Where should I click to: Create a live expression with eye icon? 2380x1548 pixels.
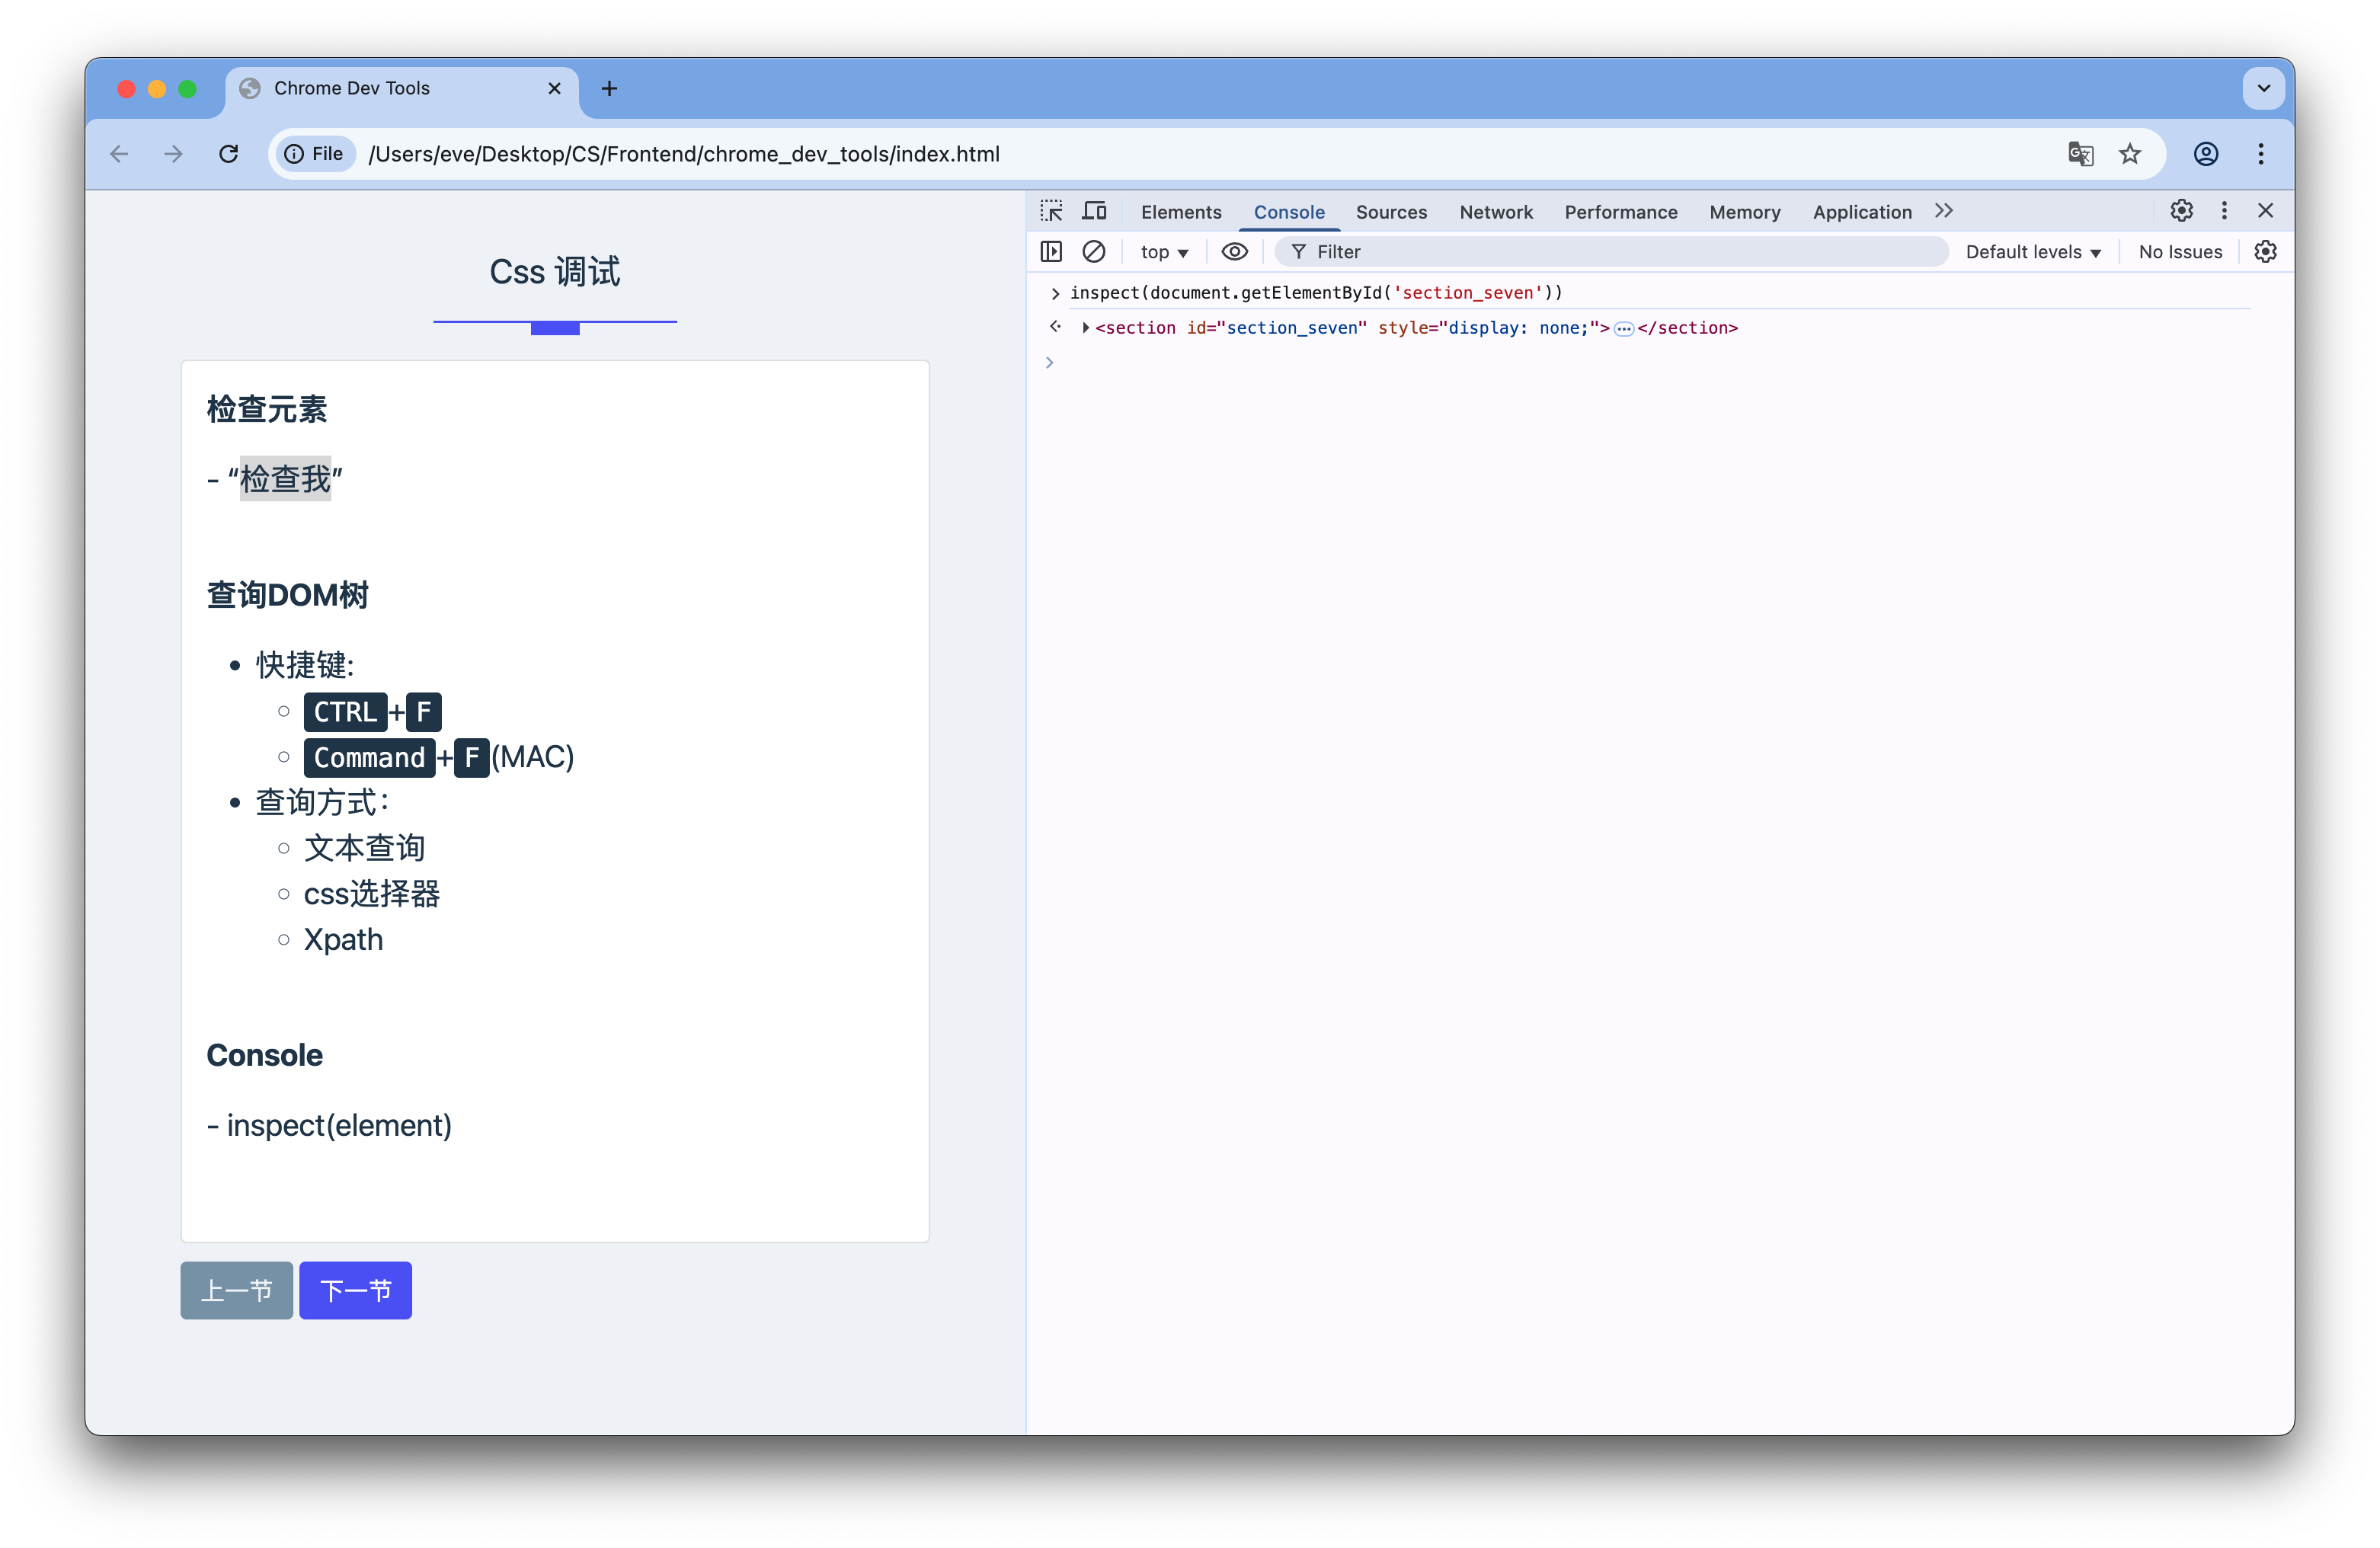pyautogui.click(x=1235, y=251)
